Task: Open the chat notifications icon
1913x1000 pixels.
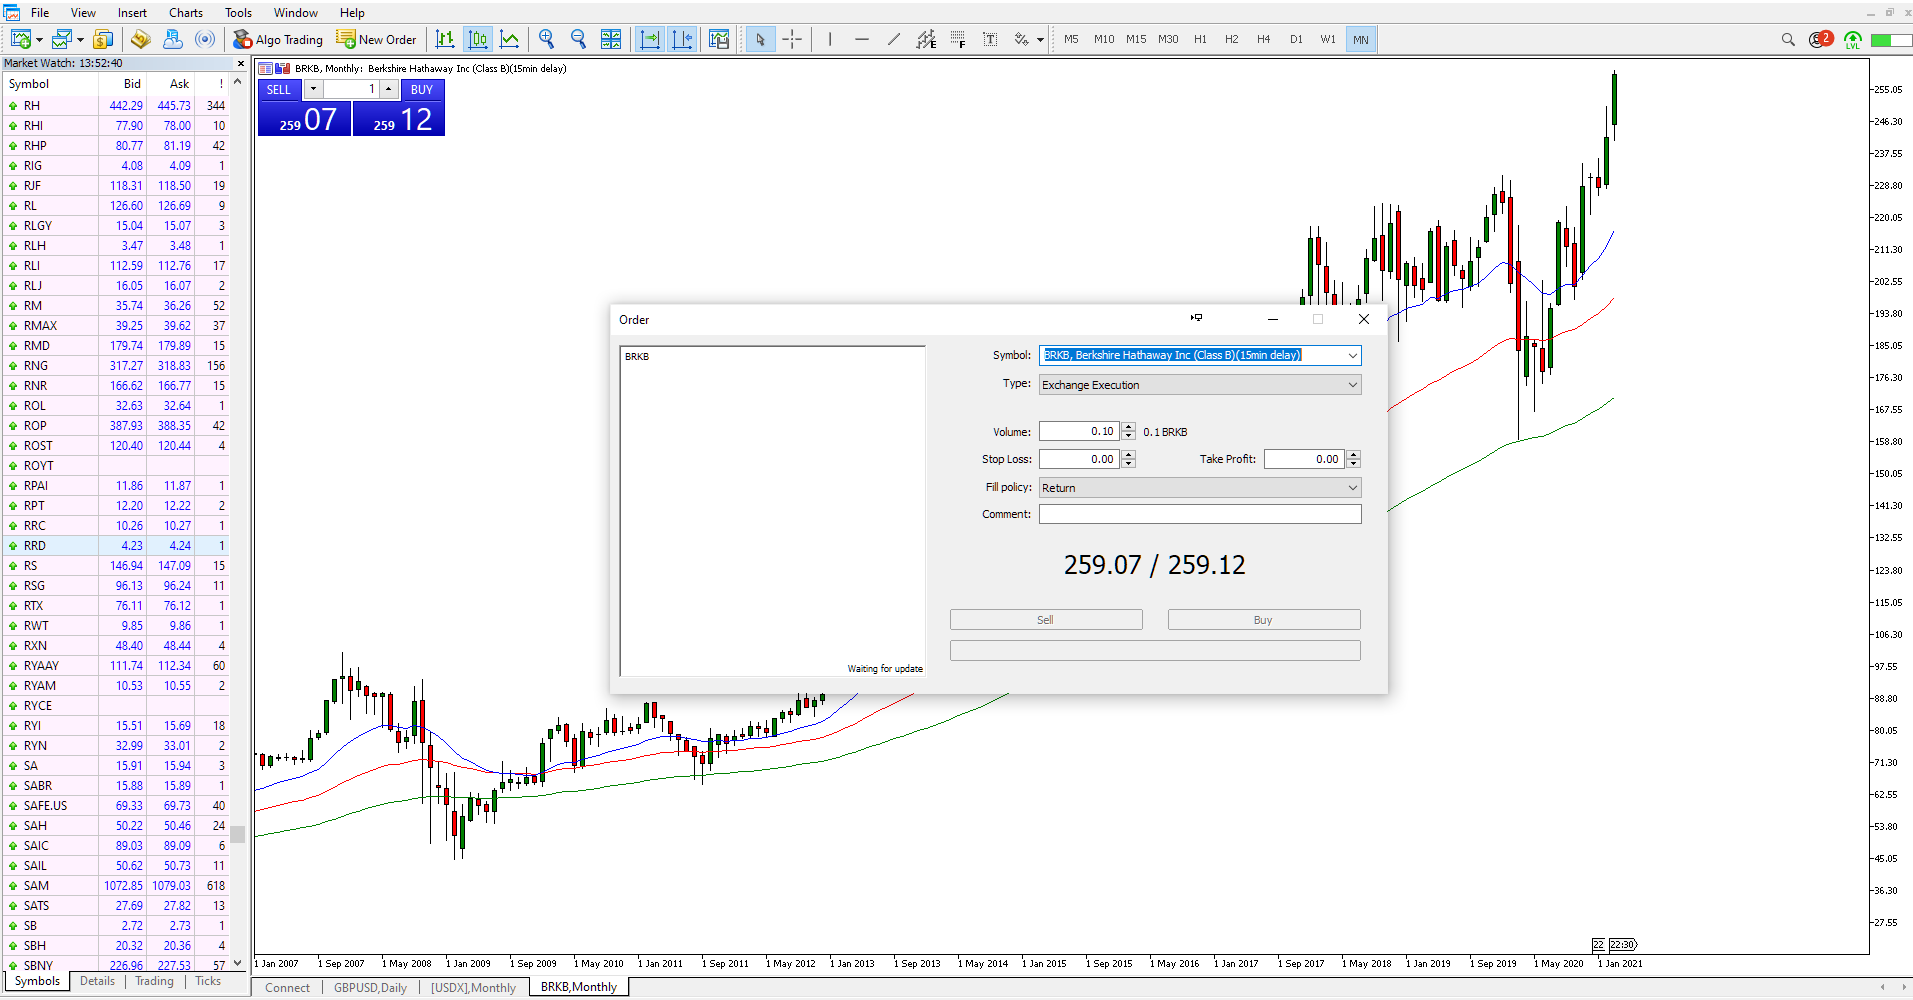Action: 1820,39
